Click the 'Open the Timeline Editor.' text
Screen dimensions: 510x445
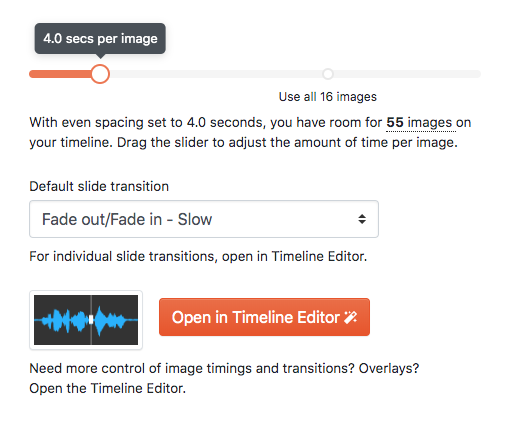pyautogui.click(x=107, y=389)
